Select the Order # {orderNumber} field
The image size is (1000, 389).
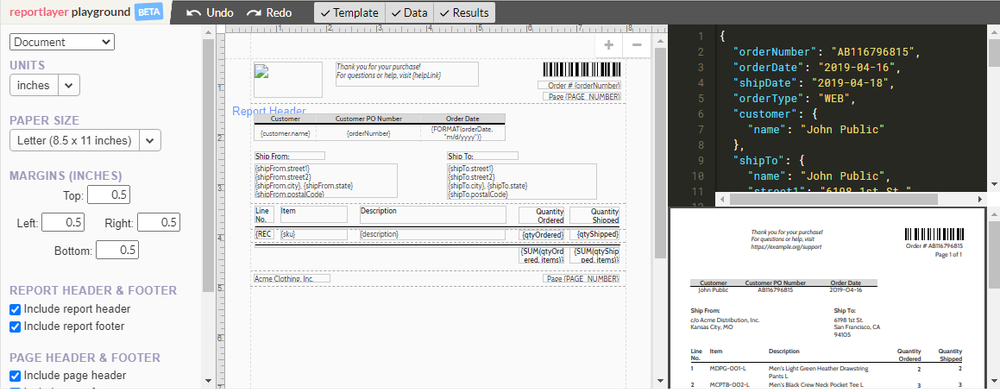tap(579, 85)
